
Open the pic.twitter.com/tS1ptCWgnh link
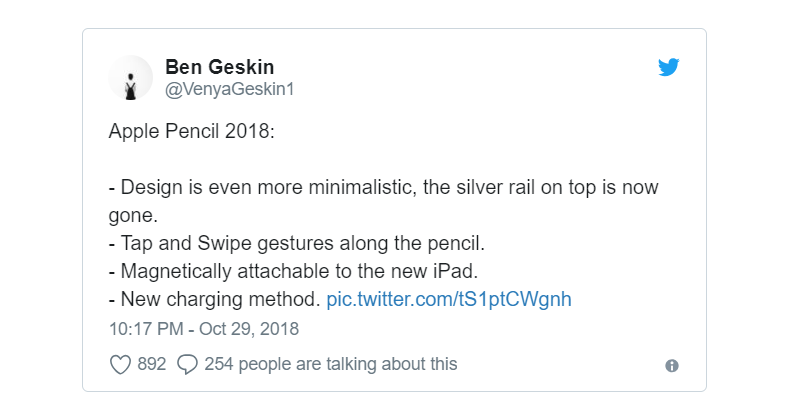[449, 300]
